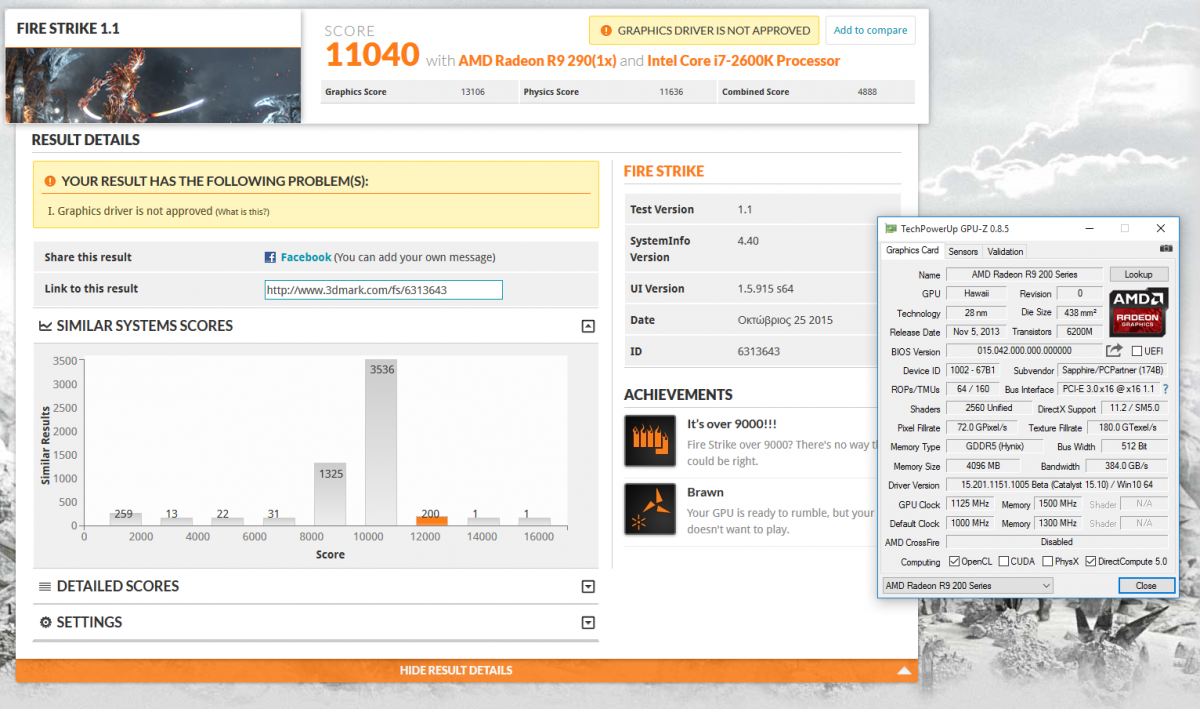
Task: Click the Add to compare button
Action: [x=870, y=30]
